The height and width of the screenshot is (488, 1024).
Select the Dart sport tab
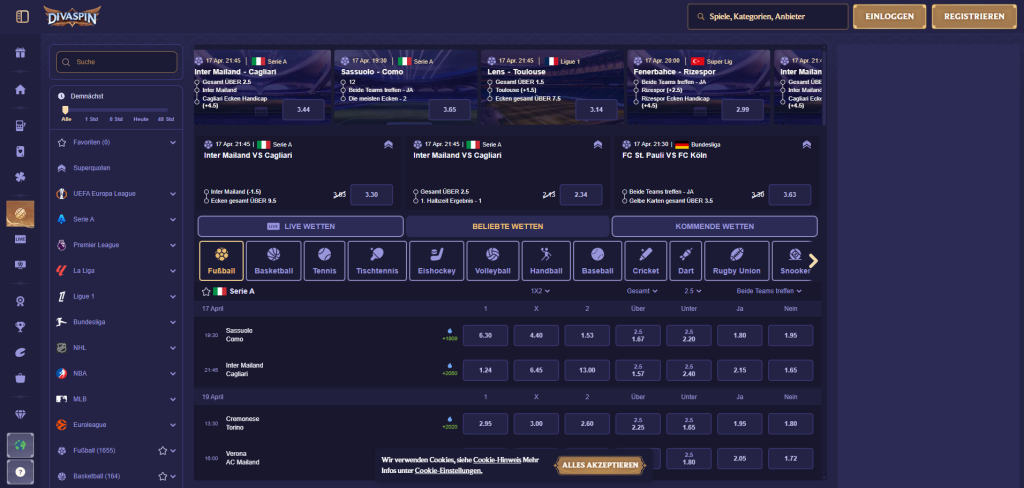coord(686,261)
